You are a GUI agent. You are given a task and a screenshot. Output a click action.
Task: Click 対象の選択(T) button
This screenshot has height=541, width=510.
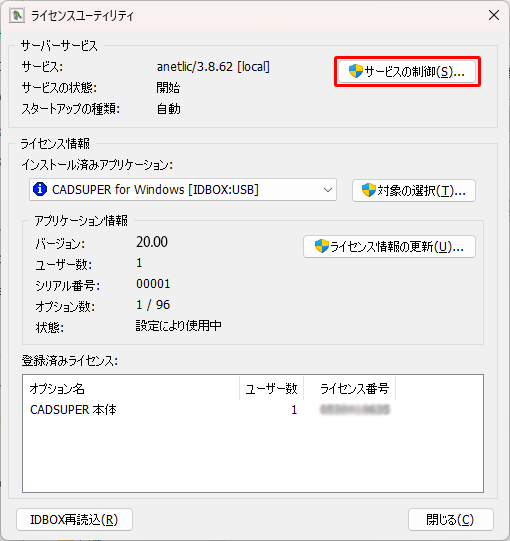point(414,190)
